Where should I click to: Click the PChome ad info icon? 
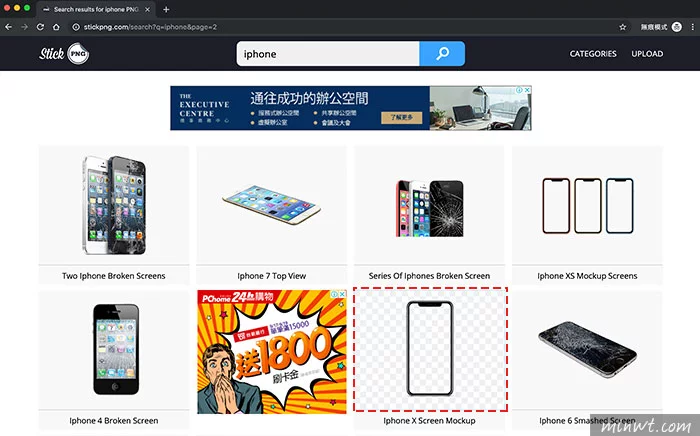pyautogui.click(x=334, y=294)
